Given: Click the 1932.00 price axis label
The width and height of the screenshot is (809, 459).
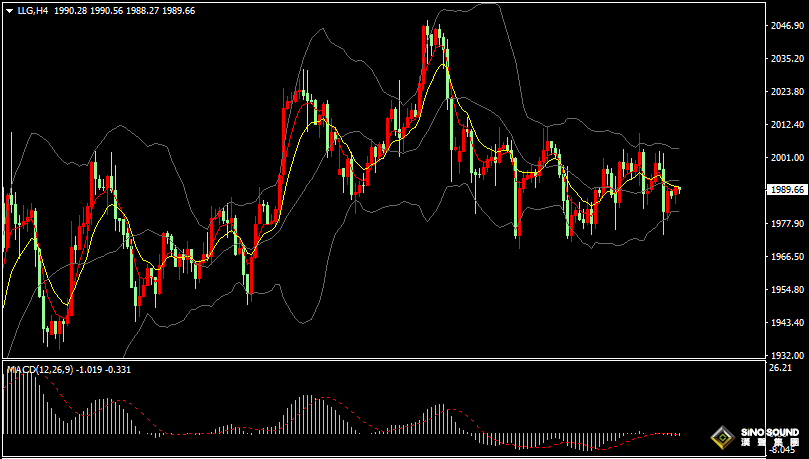Looking at the screenshot, I should (785, 355).
